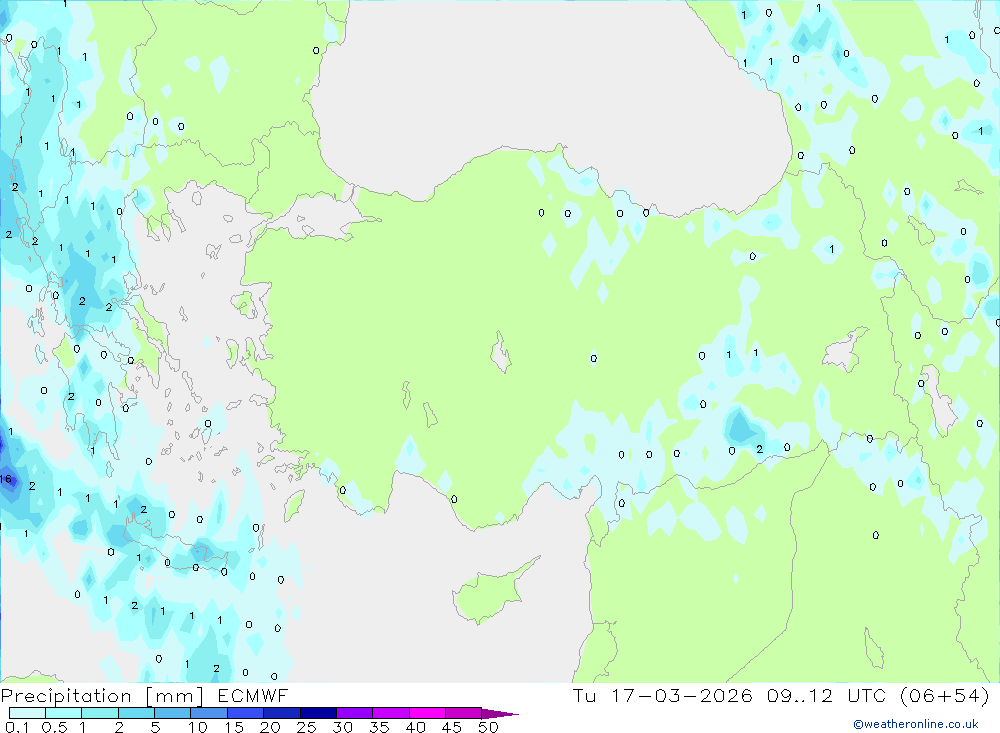1000x733 pixels.
Task: Choose the 20–25 mm legend color box
Action: (x=282, y=713)
